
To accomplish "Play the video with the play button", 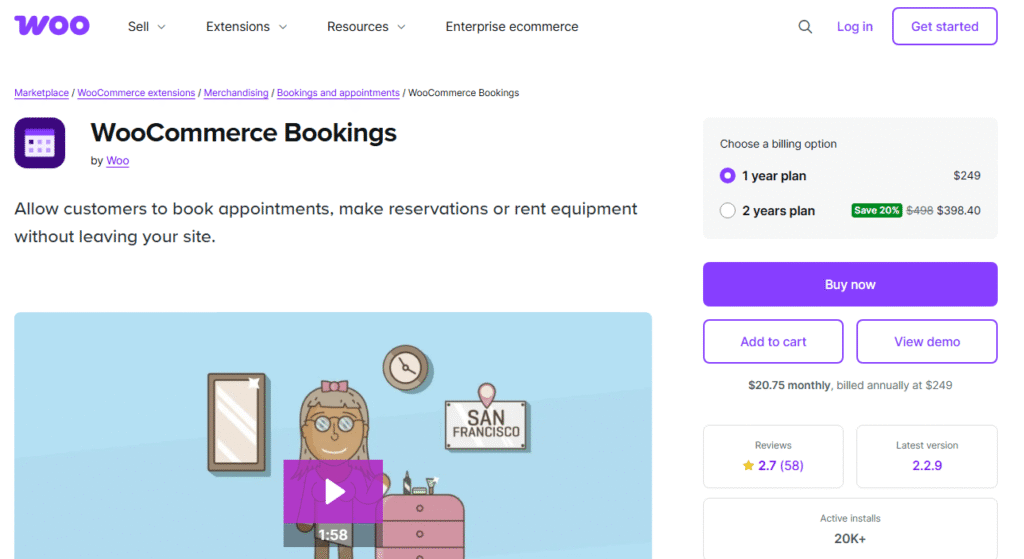I will coord(333,491).
